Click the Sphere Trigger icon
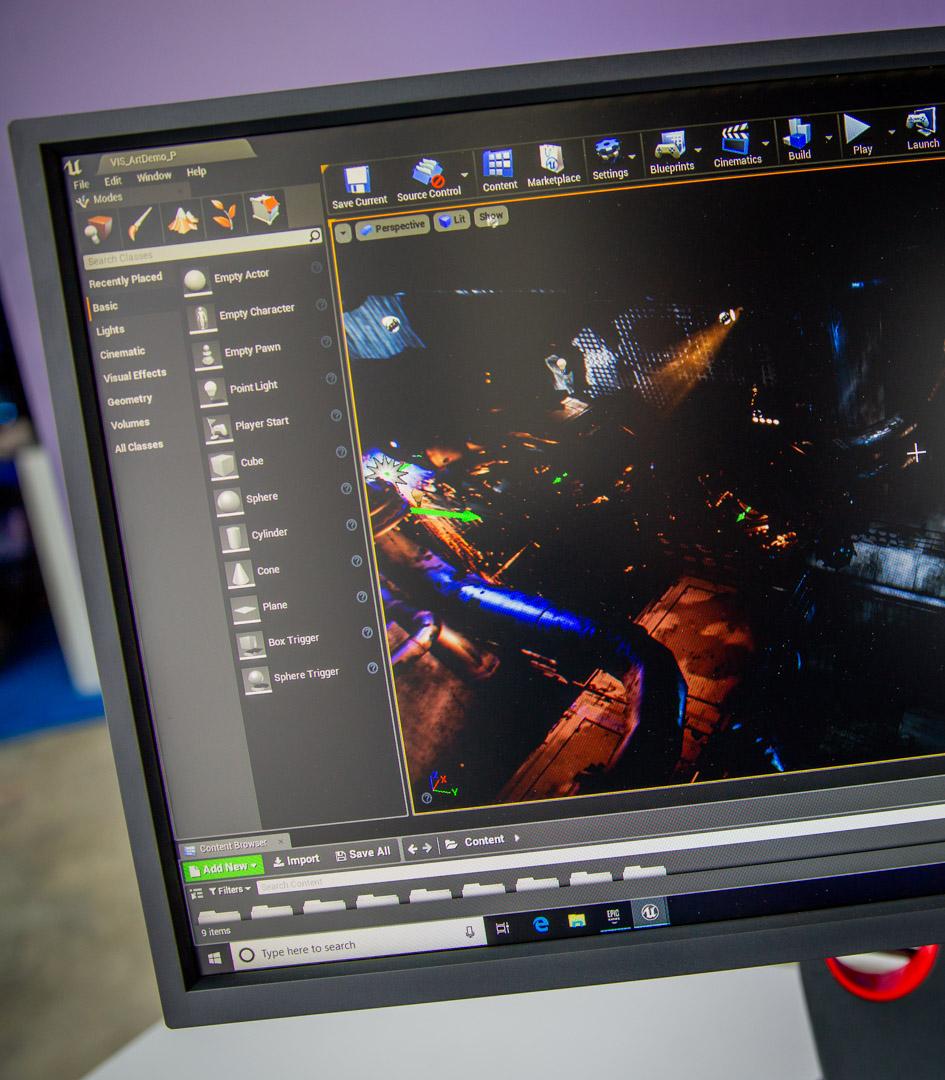 coord(256,681)
